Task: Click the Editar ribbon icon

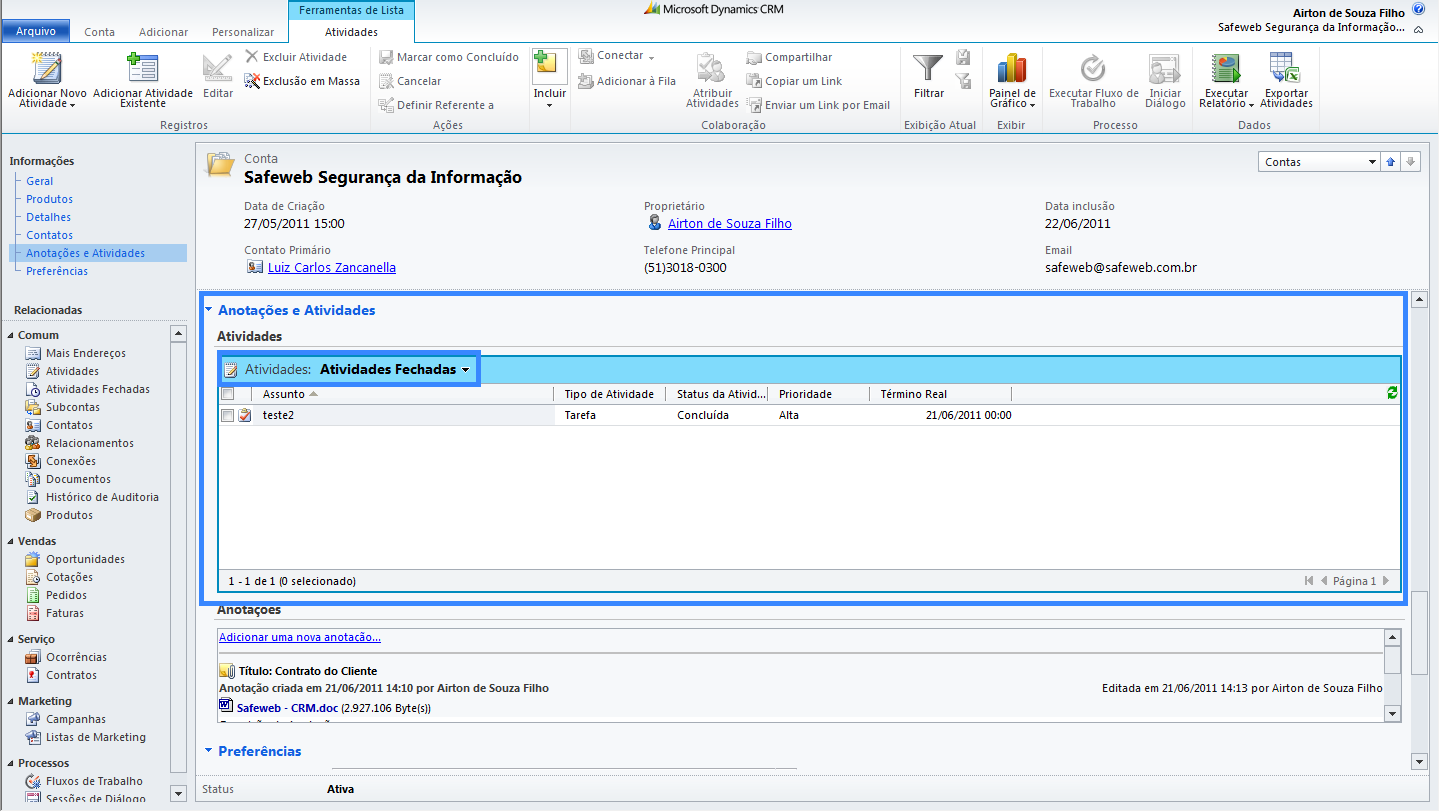Action: [218, 68]
